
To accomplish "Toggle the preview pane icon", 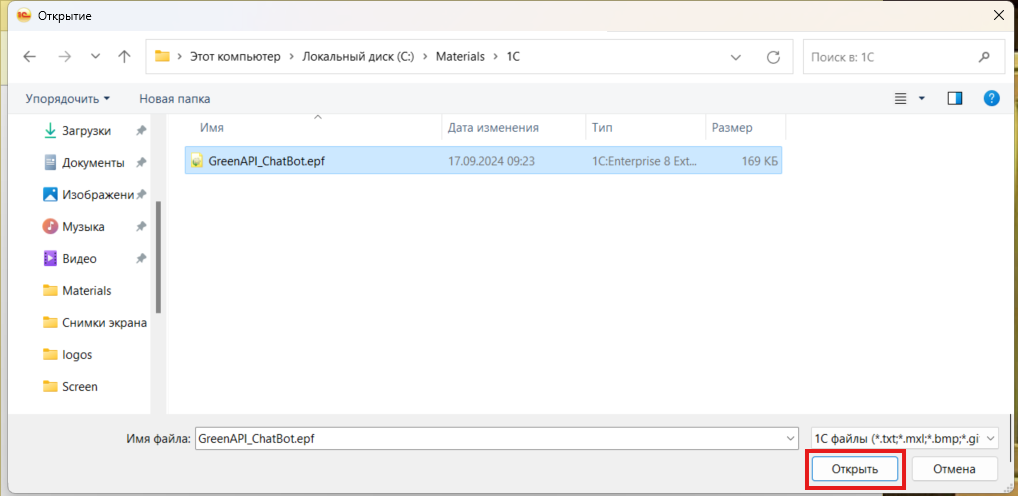I will coord(955,98).
